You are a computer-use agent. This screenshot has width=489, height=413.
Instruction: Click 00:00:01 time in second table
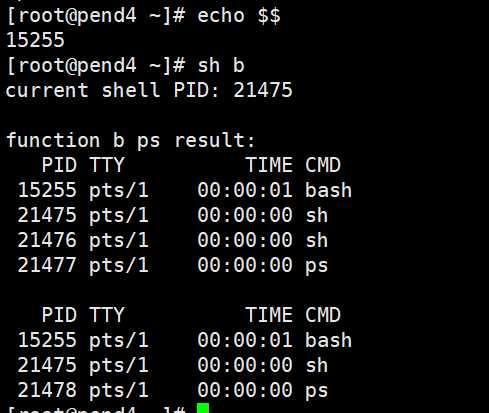click(x=245, y=340)
